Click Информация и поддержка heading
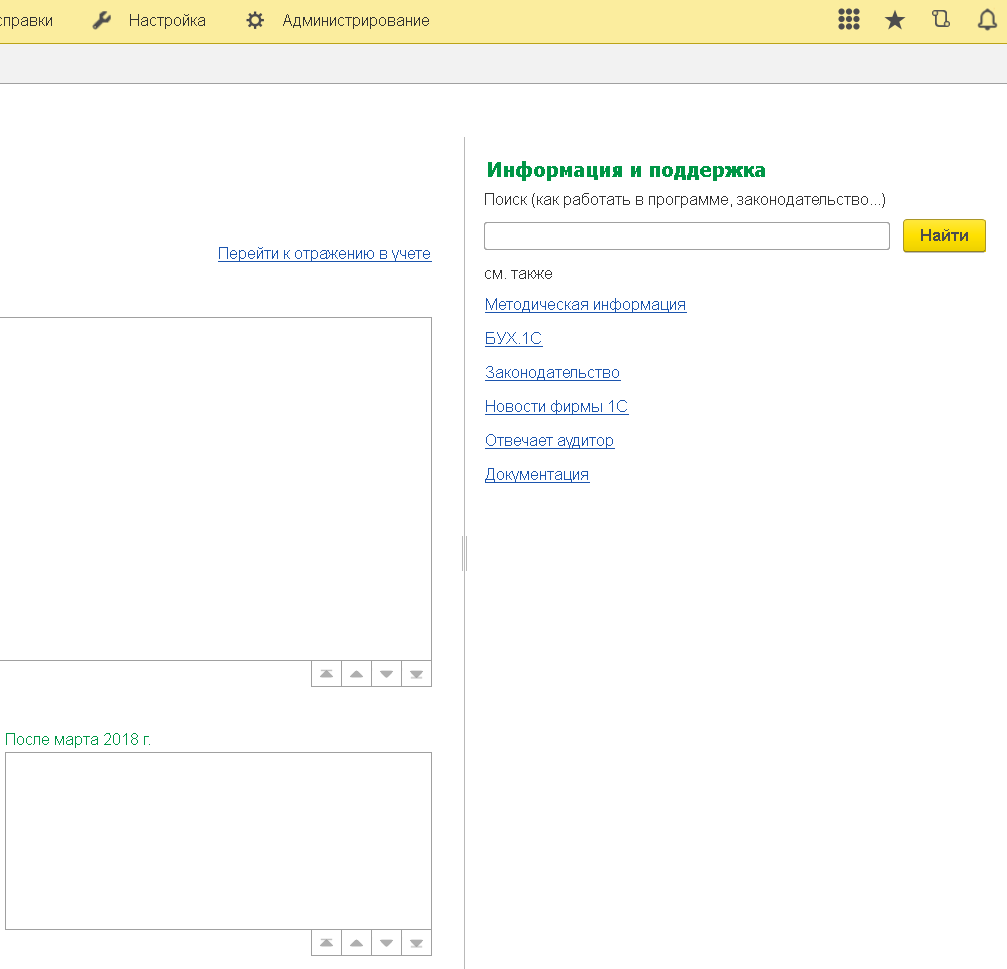Image resolution: width=1007 pixels, height=969 pixels. click(626, 170)
